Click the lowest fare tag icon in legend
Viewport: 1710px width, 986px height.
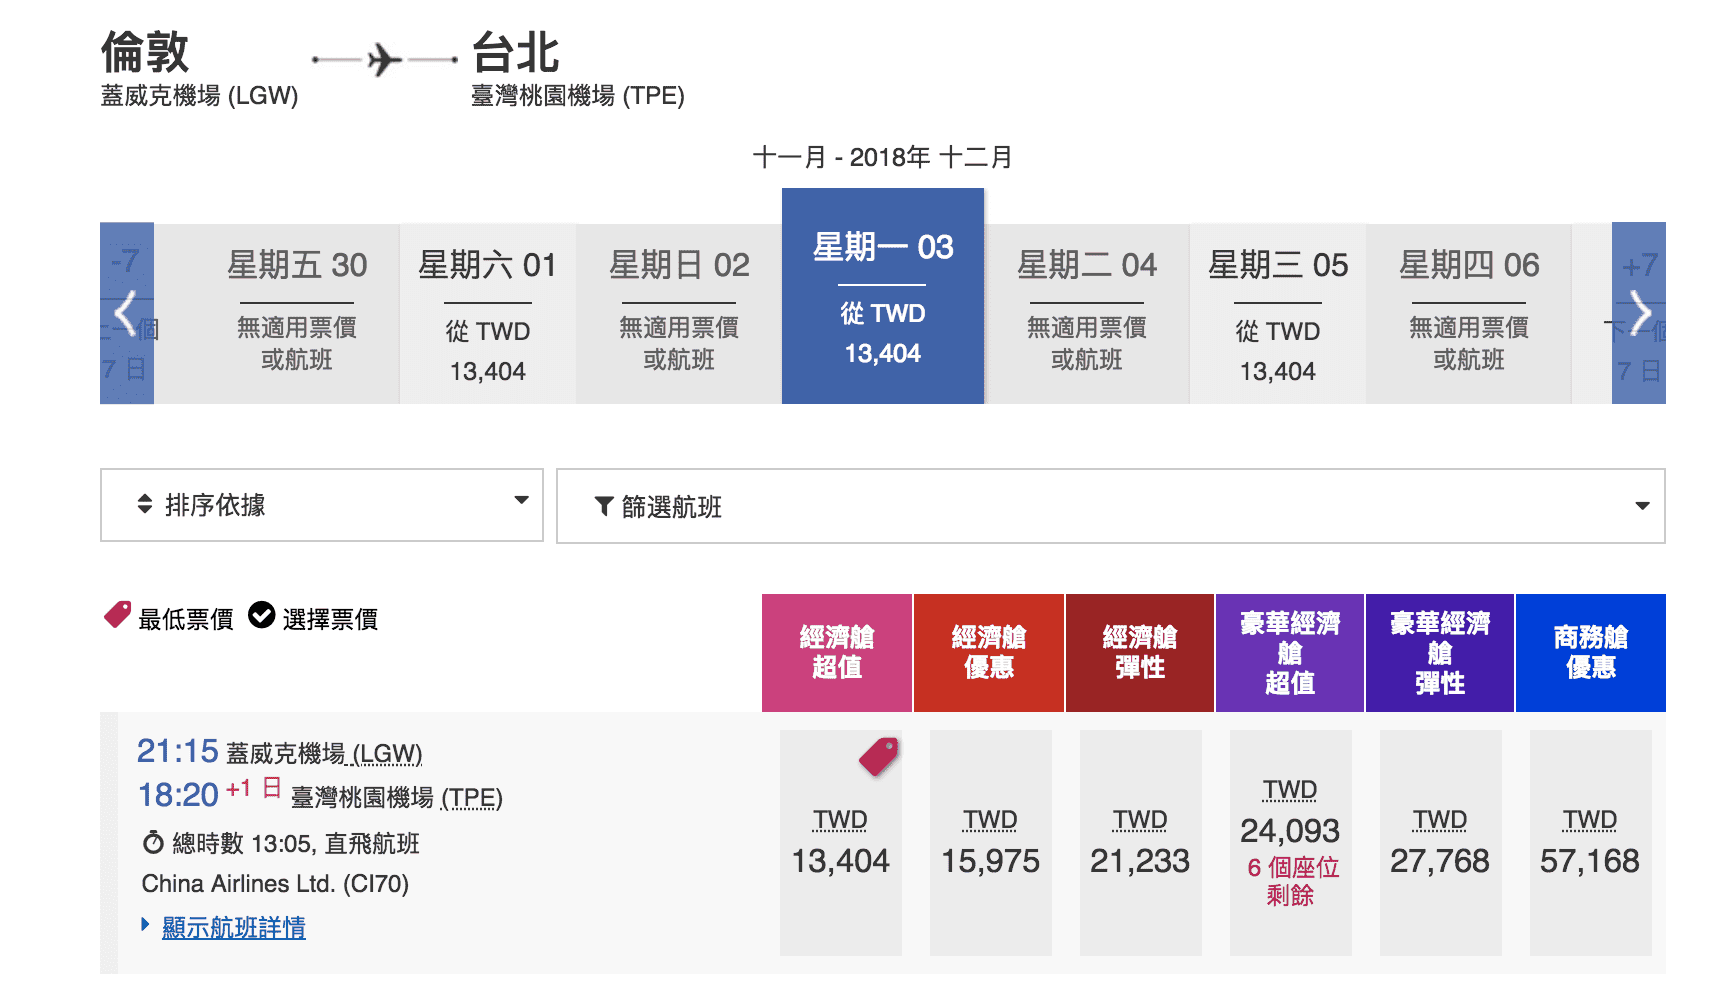click(118, 615)
